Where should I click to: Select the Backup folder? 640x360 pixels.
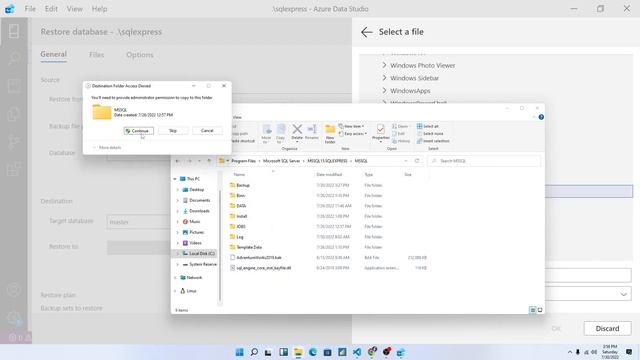click(243, 185)
